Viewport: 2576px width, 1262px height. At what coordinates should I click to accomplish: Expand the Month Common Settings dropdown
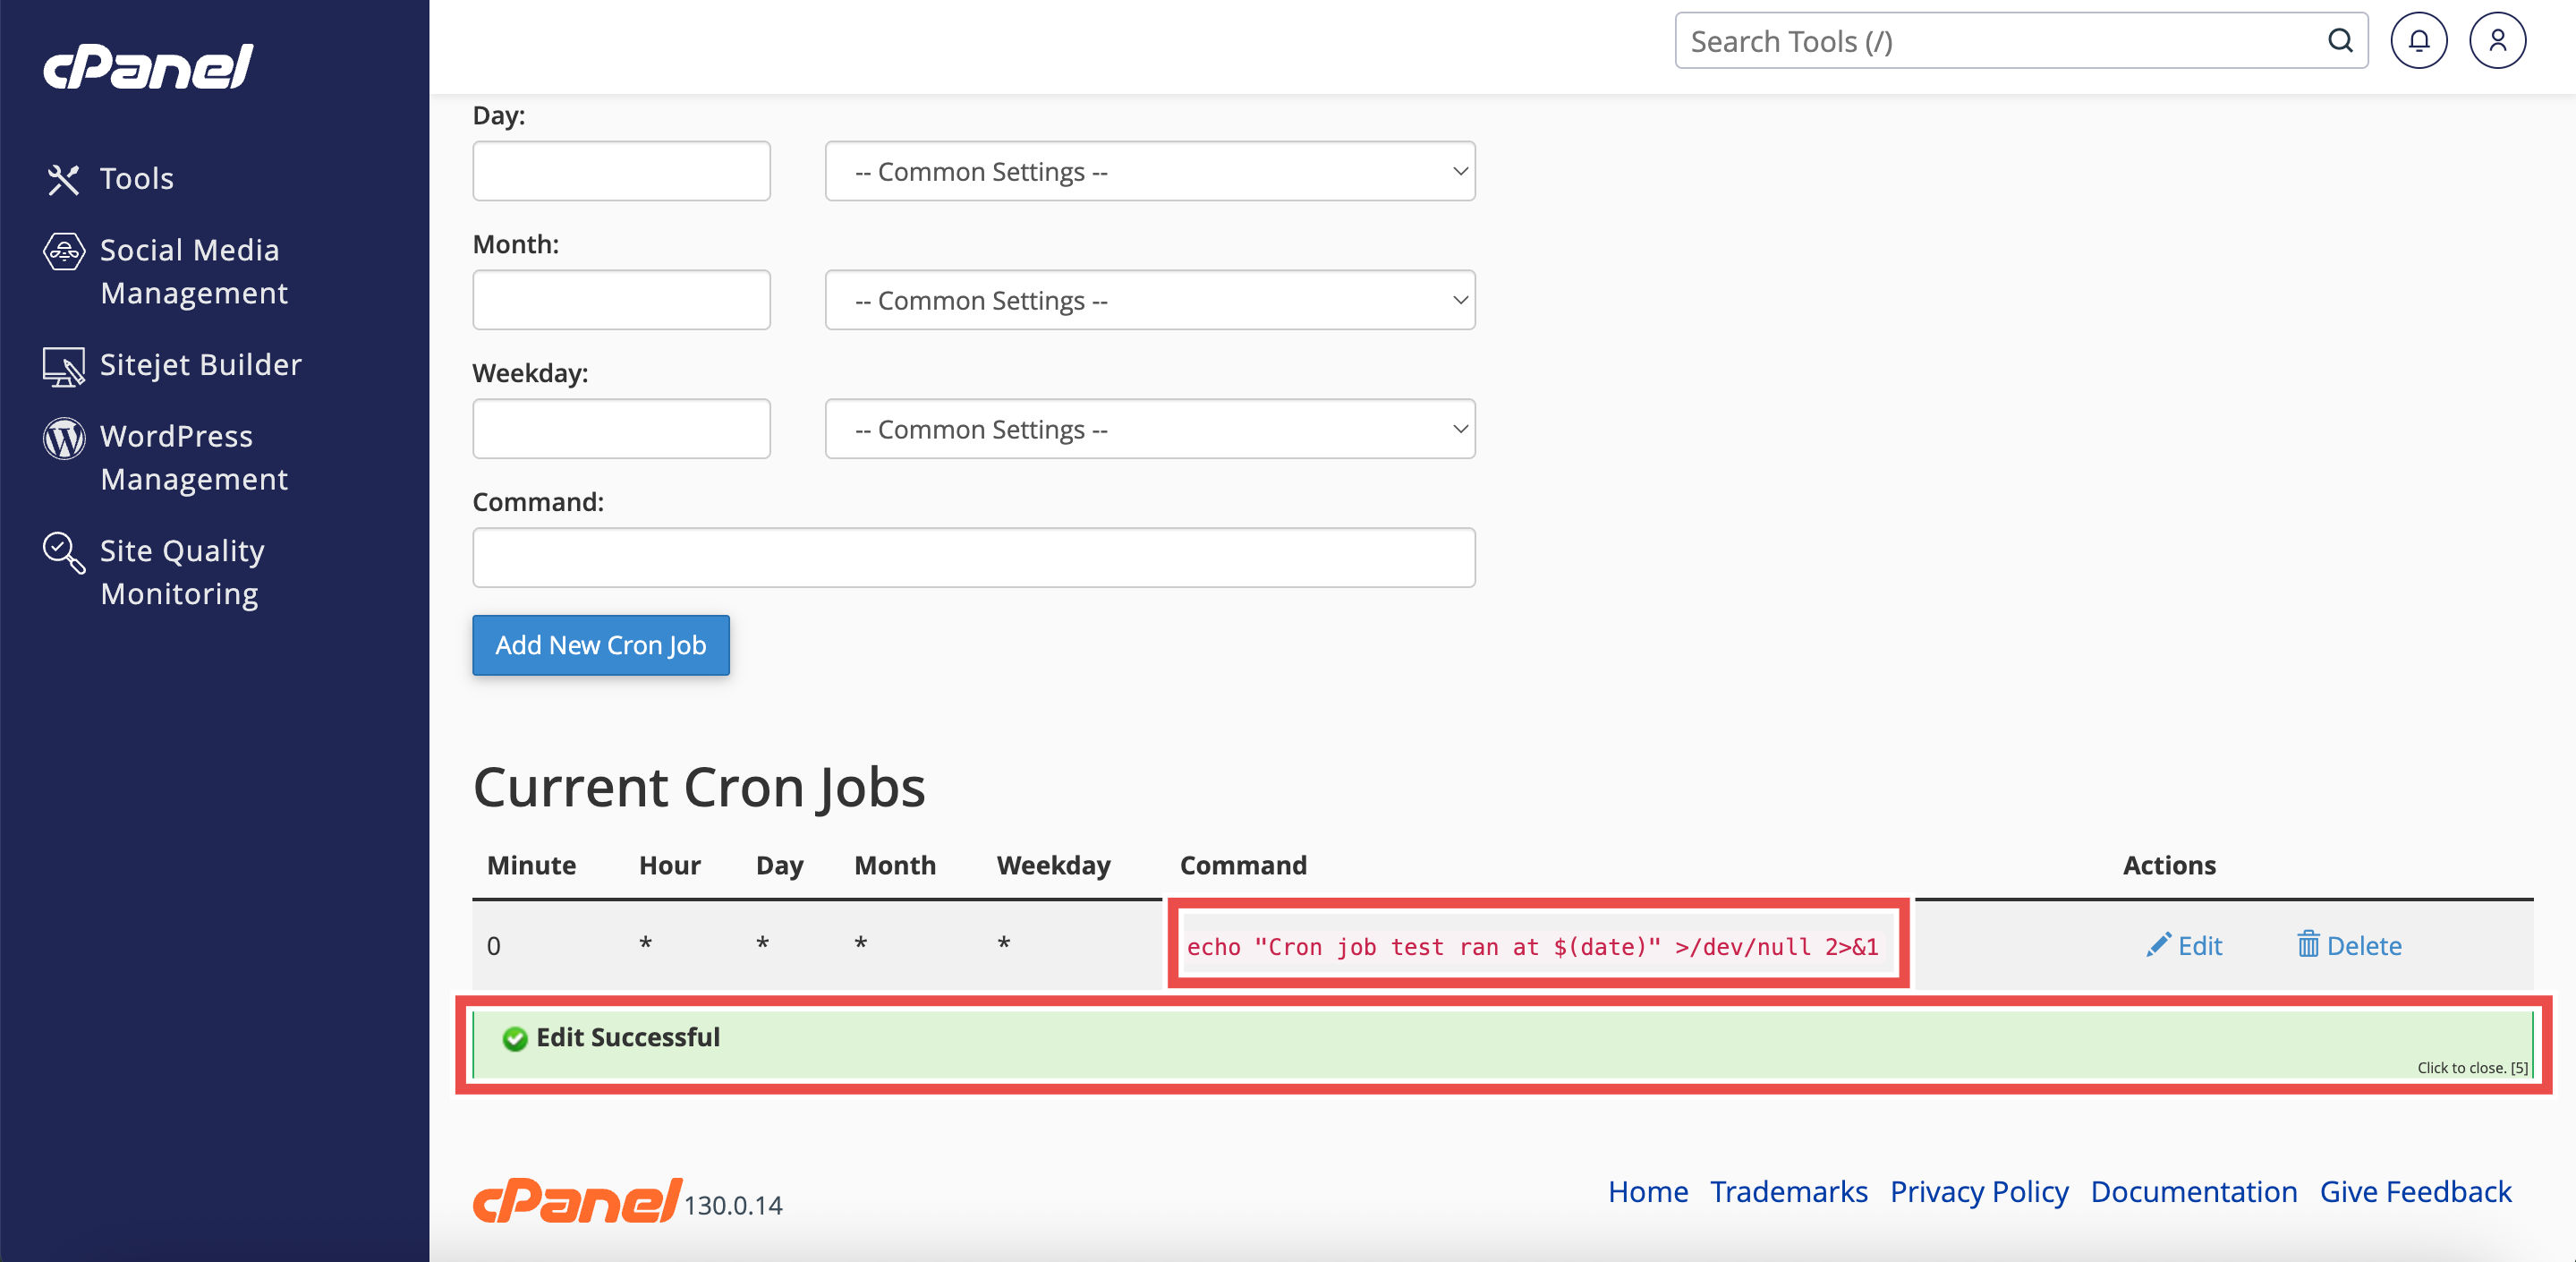(x=1149, y=301)
